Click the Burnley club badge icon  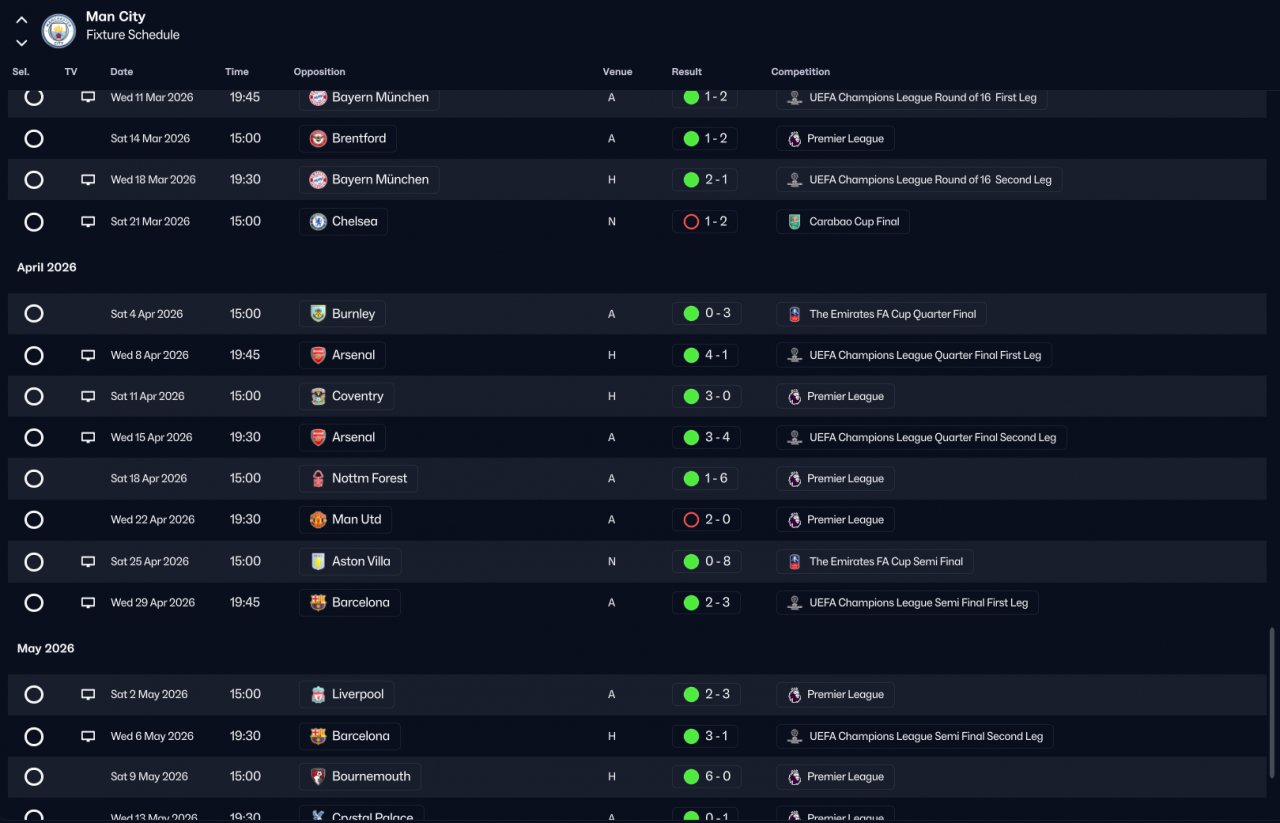click(318, 314)
